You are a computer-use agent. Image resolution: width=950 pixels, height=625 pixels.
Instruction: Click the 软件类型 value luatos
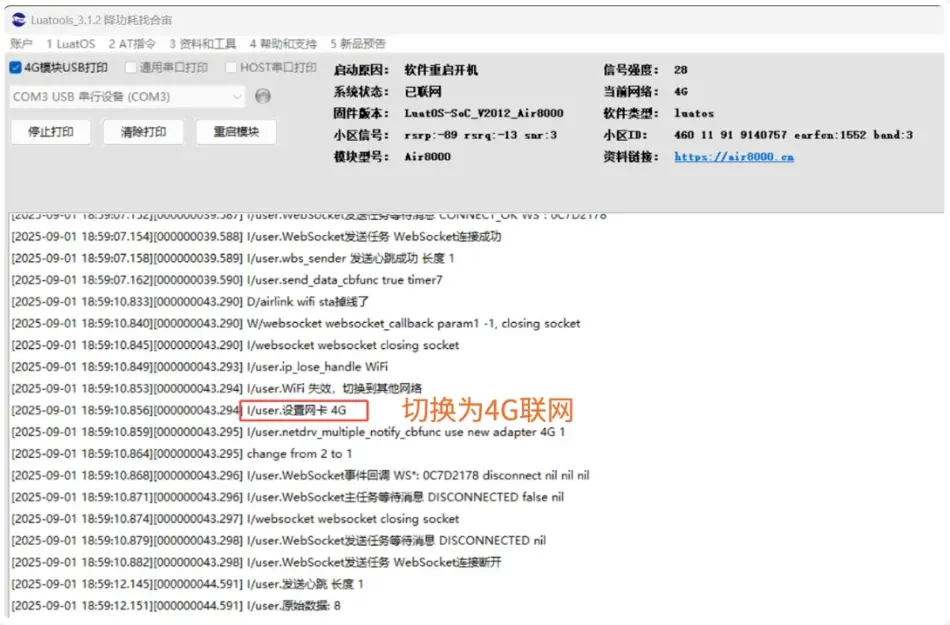(694, 113)
